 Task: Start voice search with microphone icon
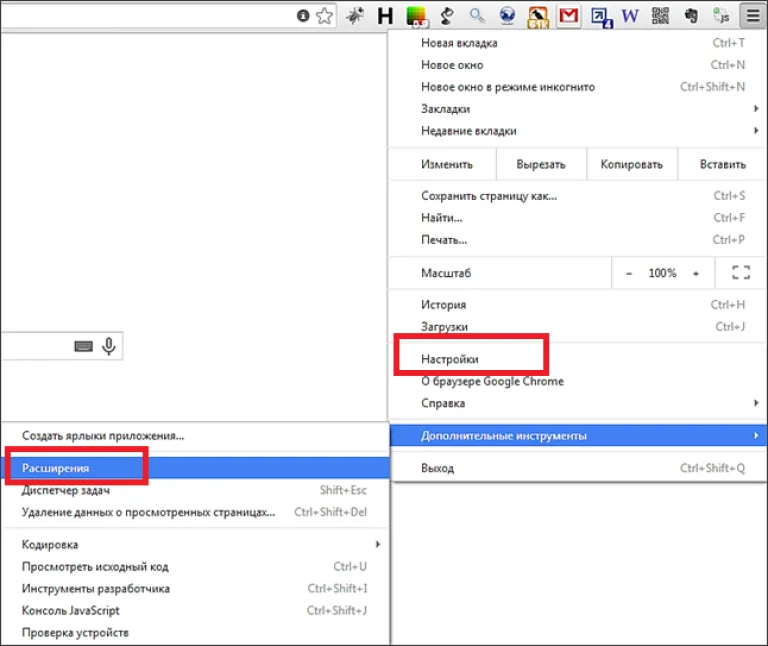[109, 346]
